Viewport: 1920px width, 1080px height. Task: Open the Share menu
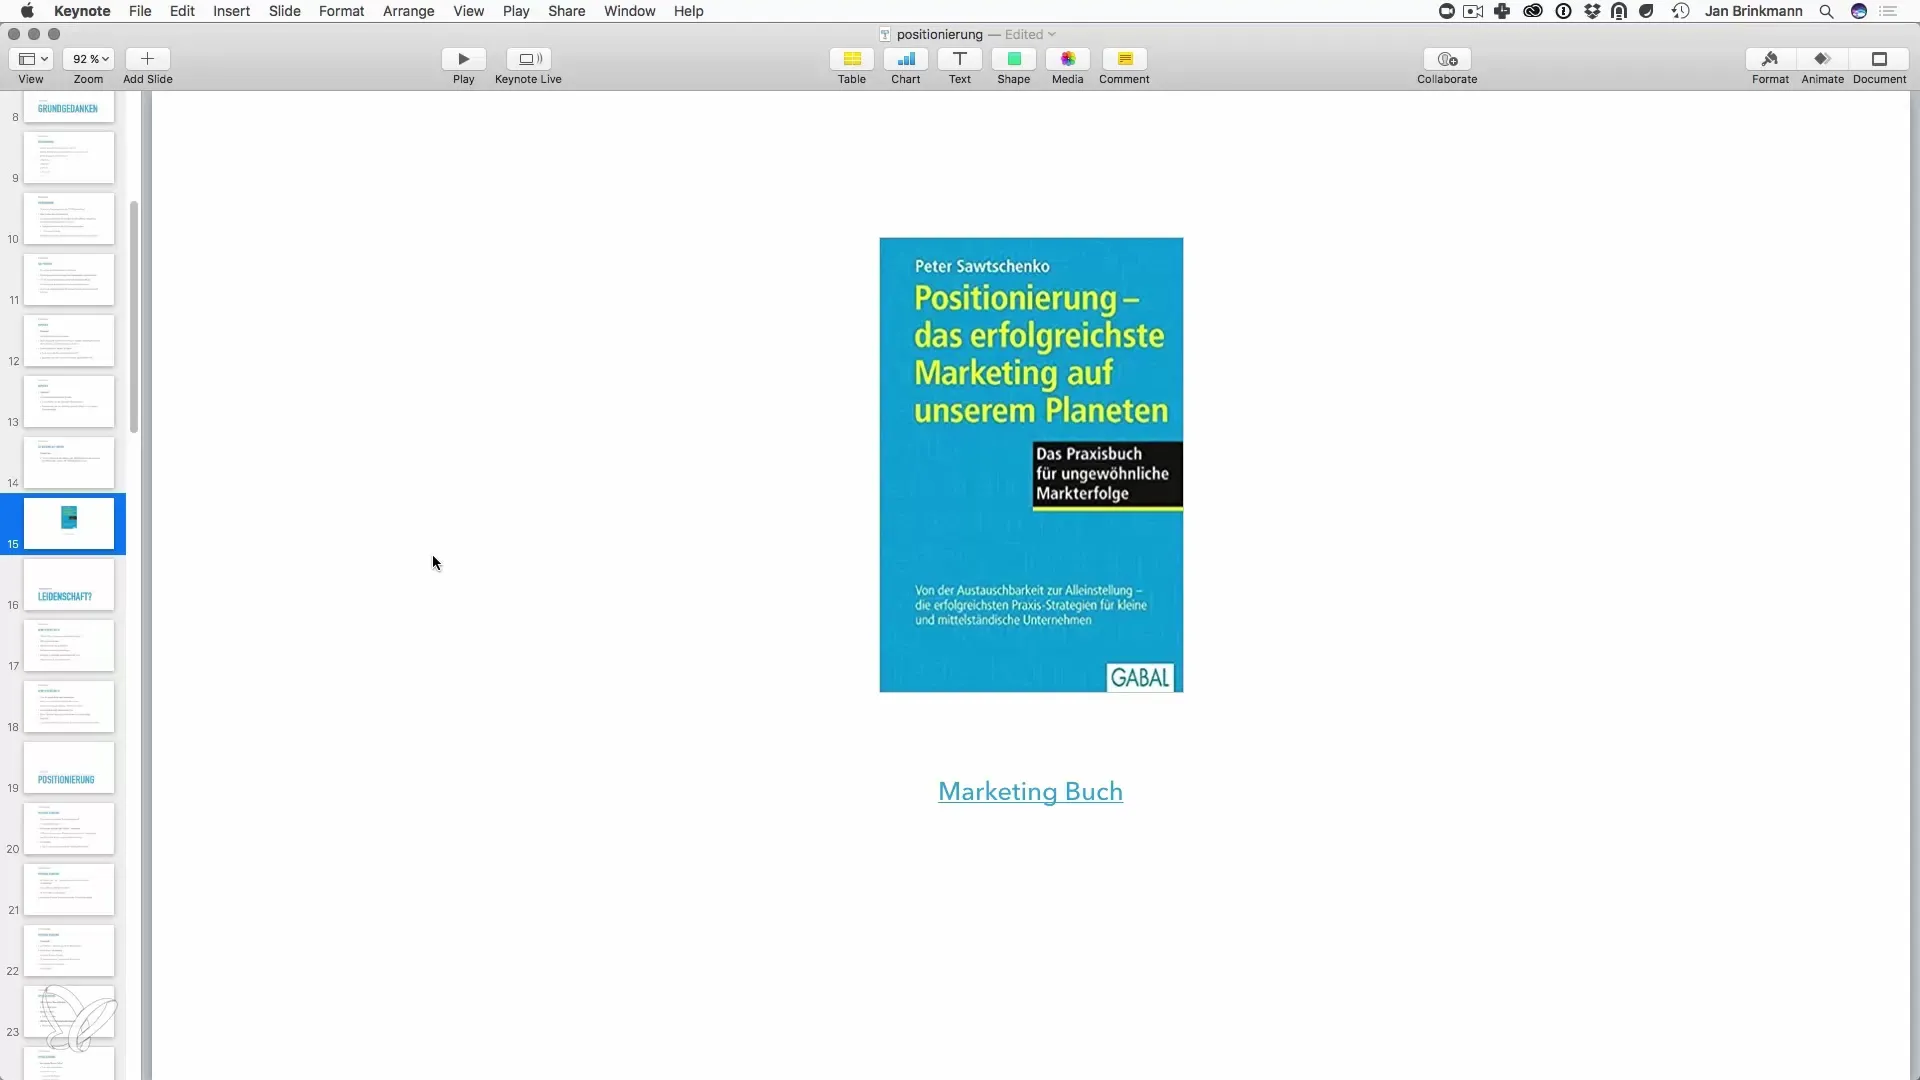pos(567,11)
